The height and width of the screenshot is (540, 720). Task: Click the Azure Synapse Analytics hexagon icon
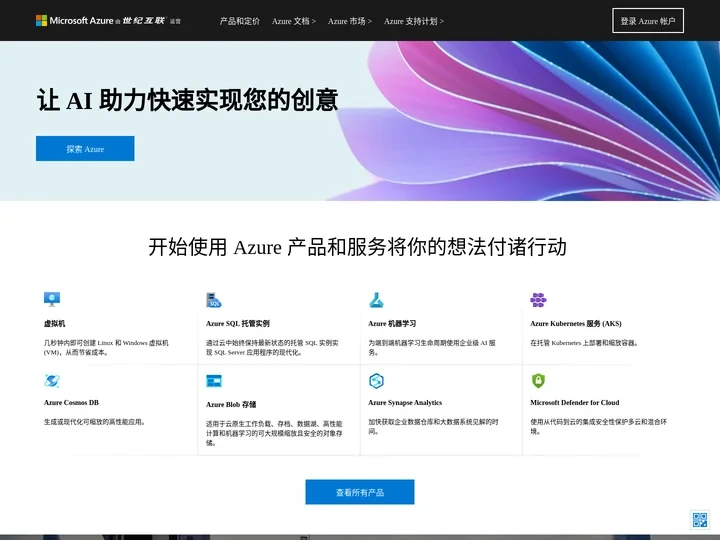tap(376, 381)
